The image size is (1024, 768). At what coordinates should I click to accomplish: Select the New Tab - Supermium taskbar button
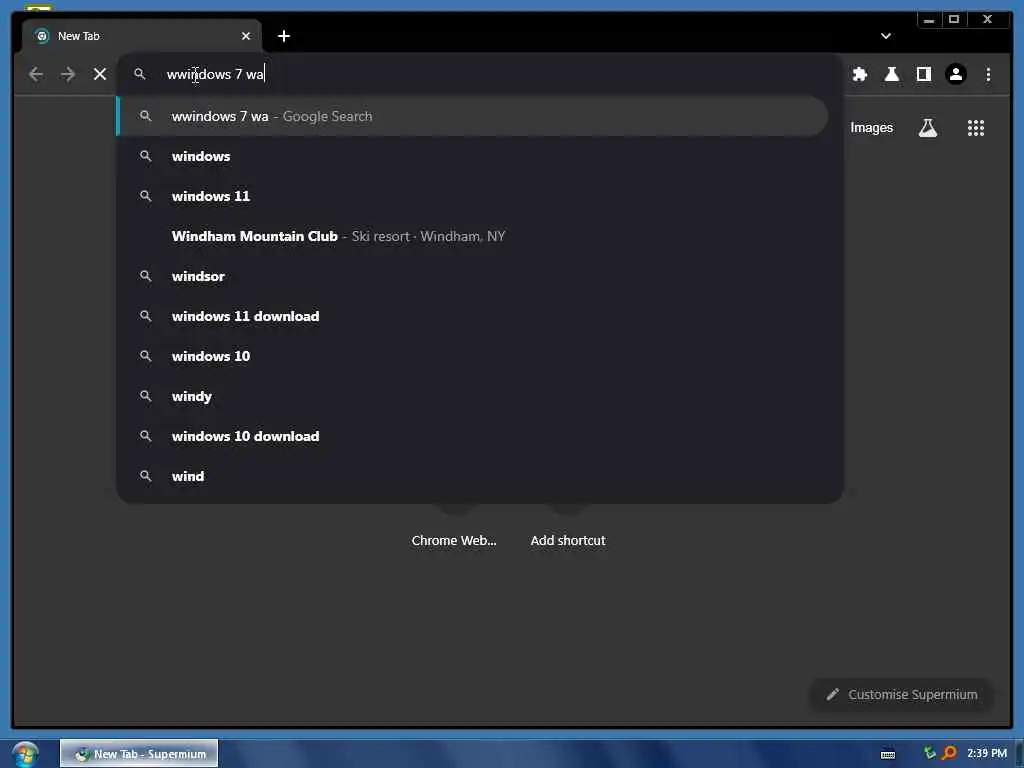tap(139, 754)
